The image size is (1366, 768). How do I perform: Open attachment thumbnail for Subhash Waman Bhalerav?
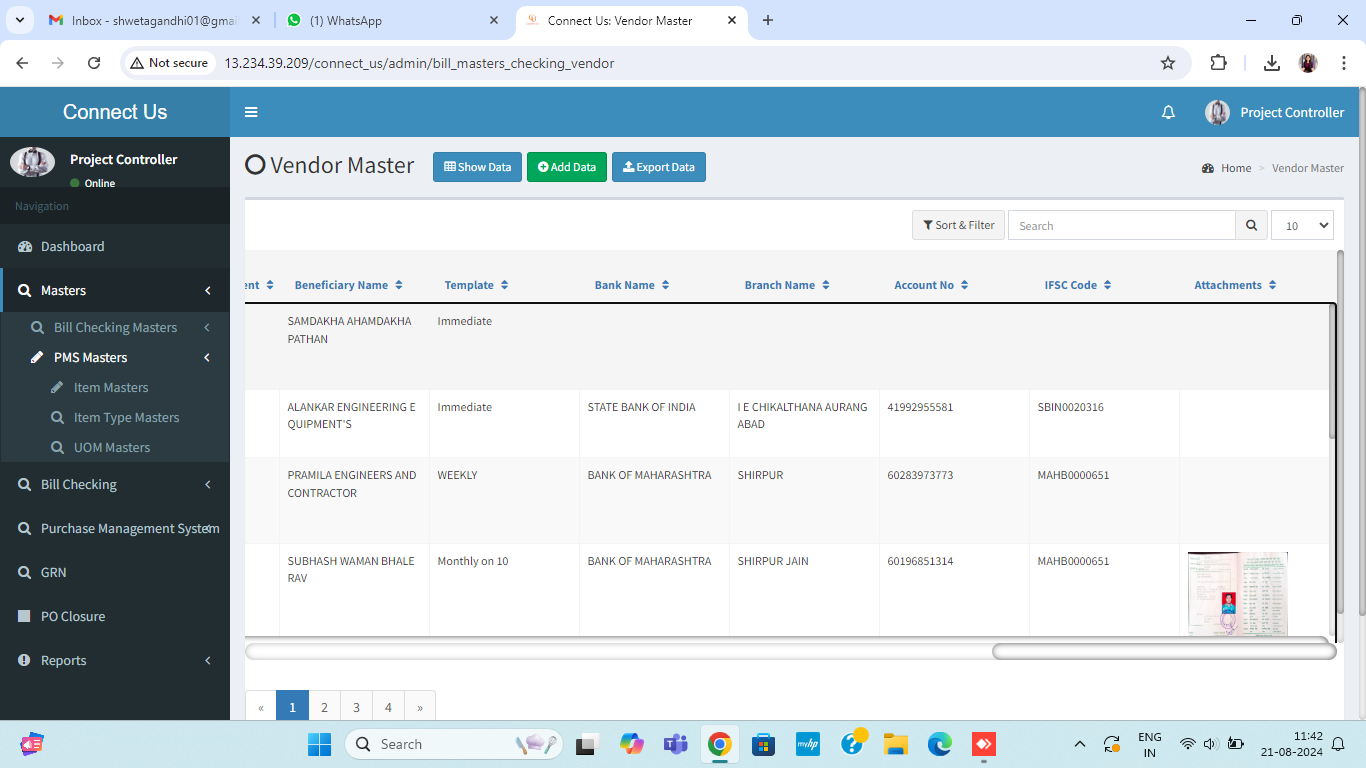click(x=1238, y=593)
